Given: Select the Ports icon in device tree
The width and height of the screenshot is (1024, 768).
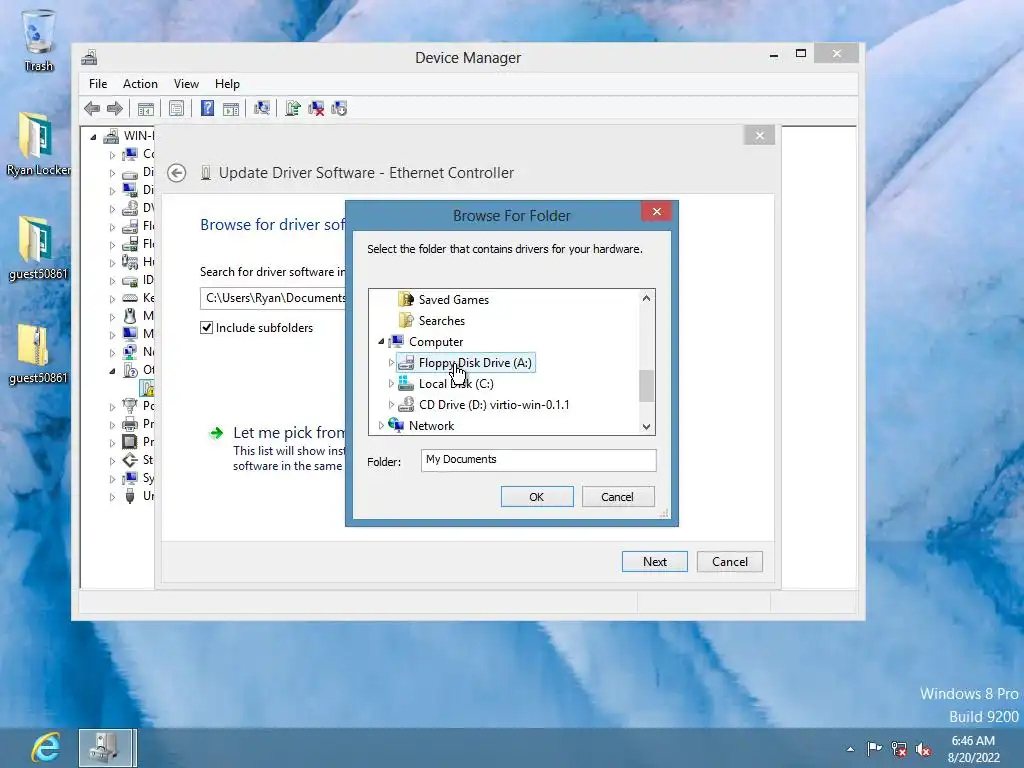Looking at the screenshot, I should tap(130, 406).
